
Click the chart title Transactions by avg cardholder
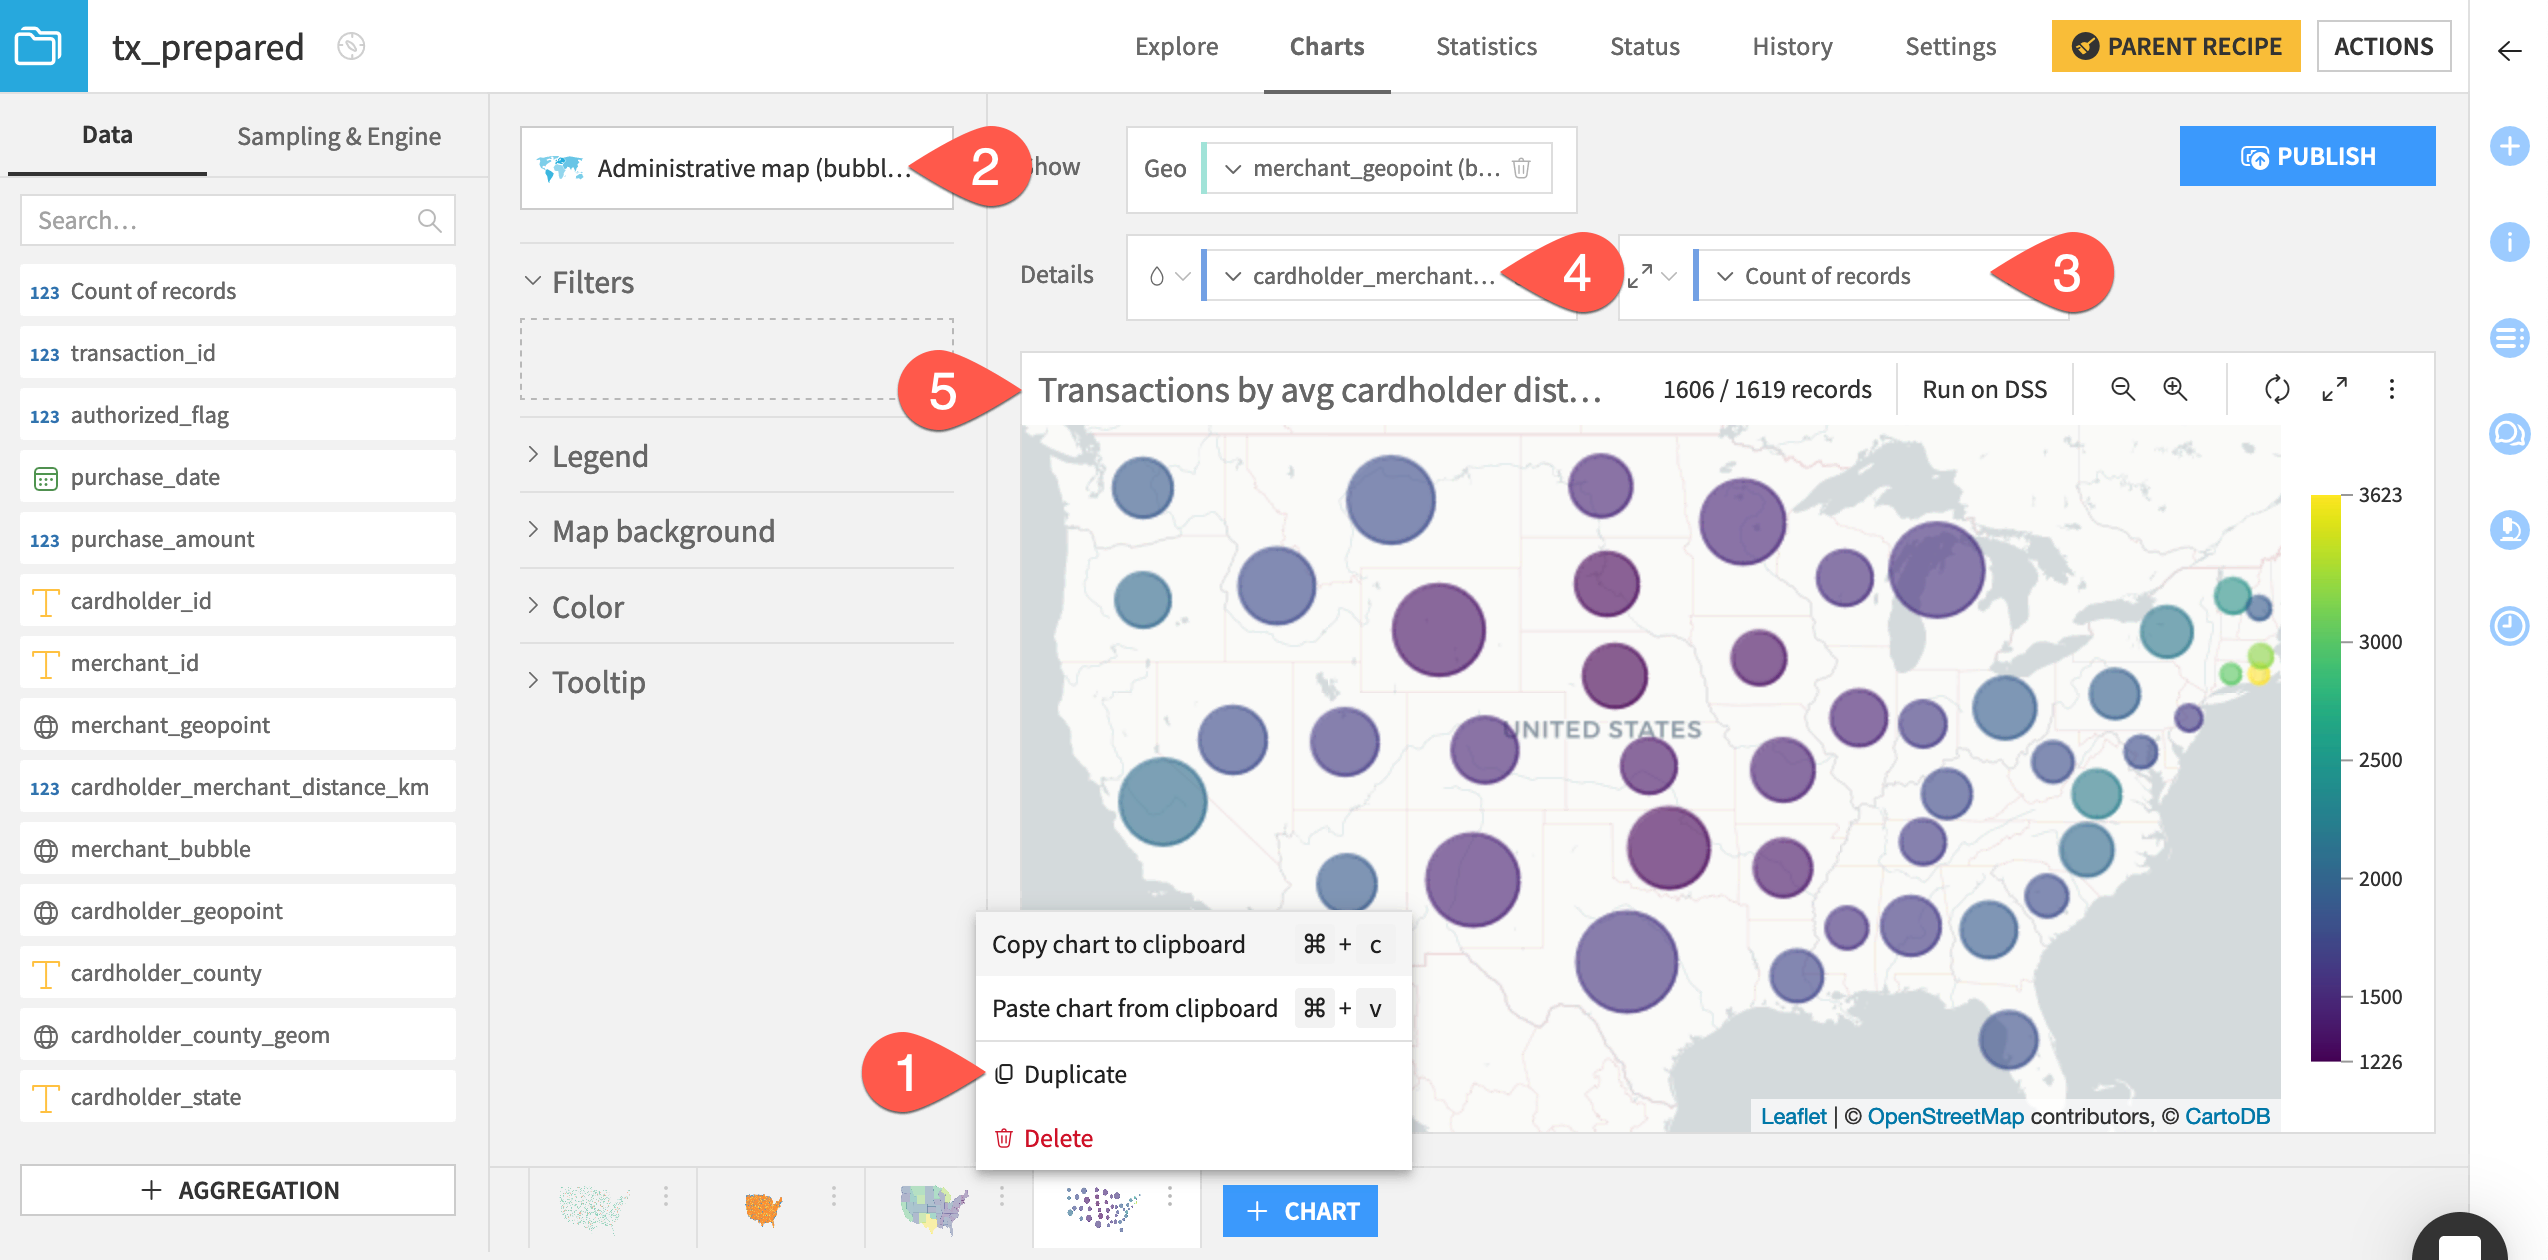[x=1320, y=390]
